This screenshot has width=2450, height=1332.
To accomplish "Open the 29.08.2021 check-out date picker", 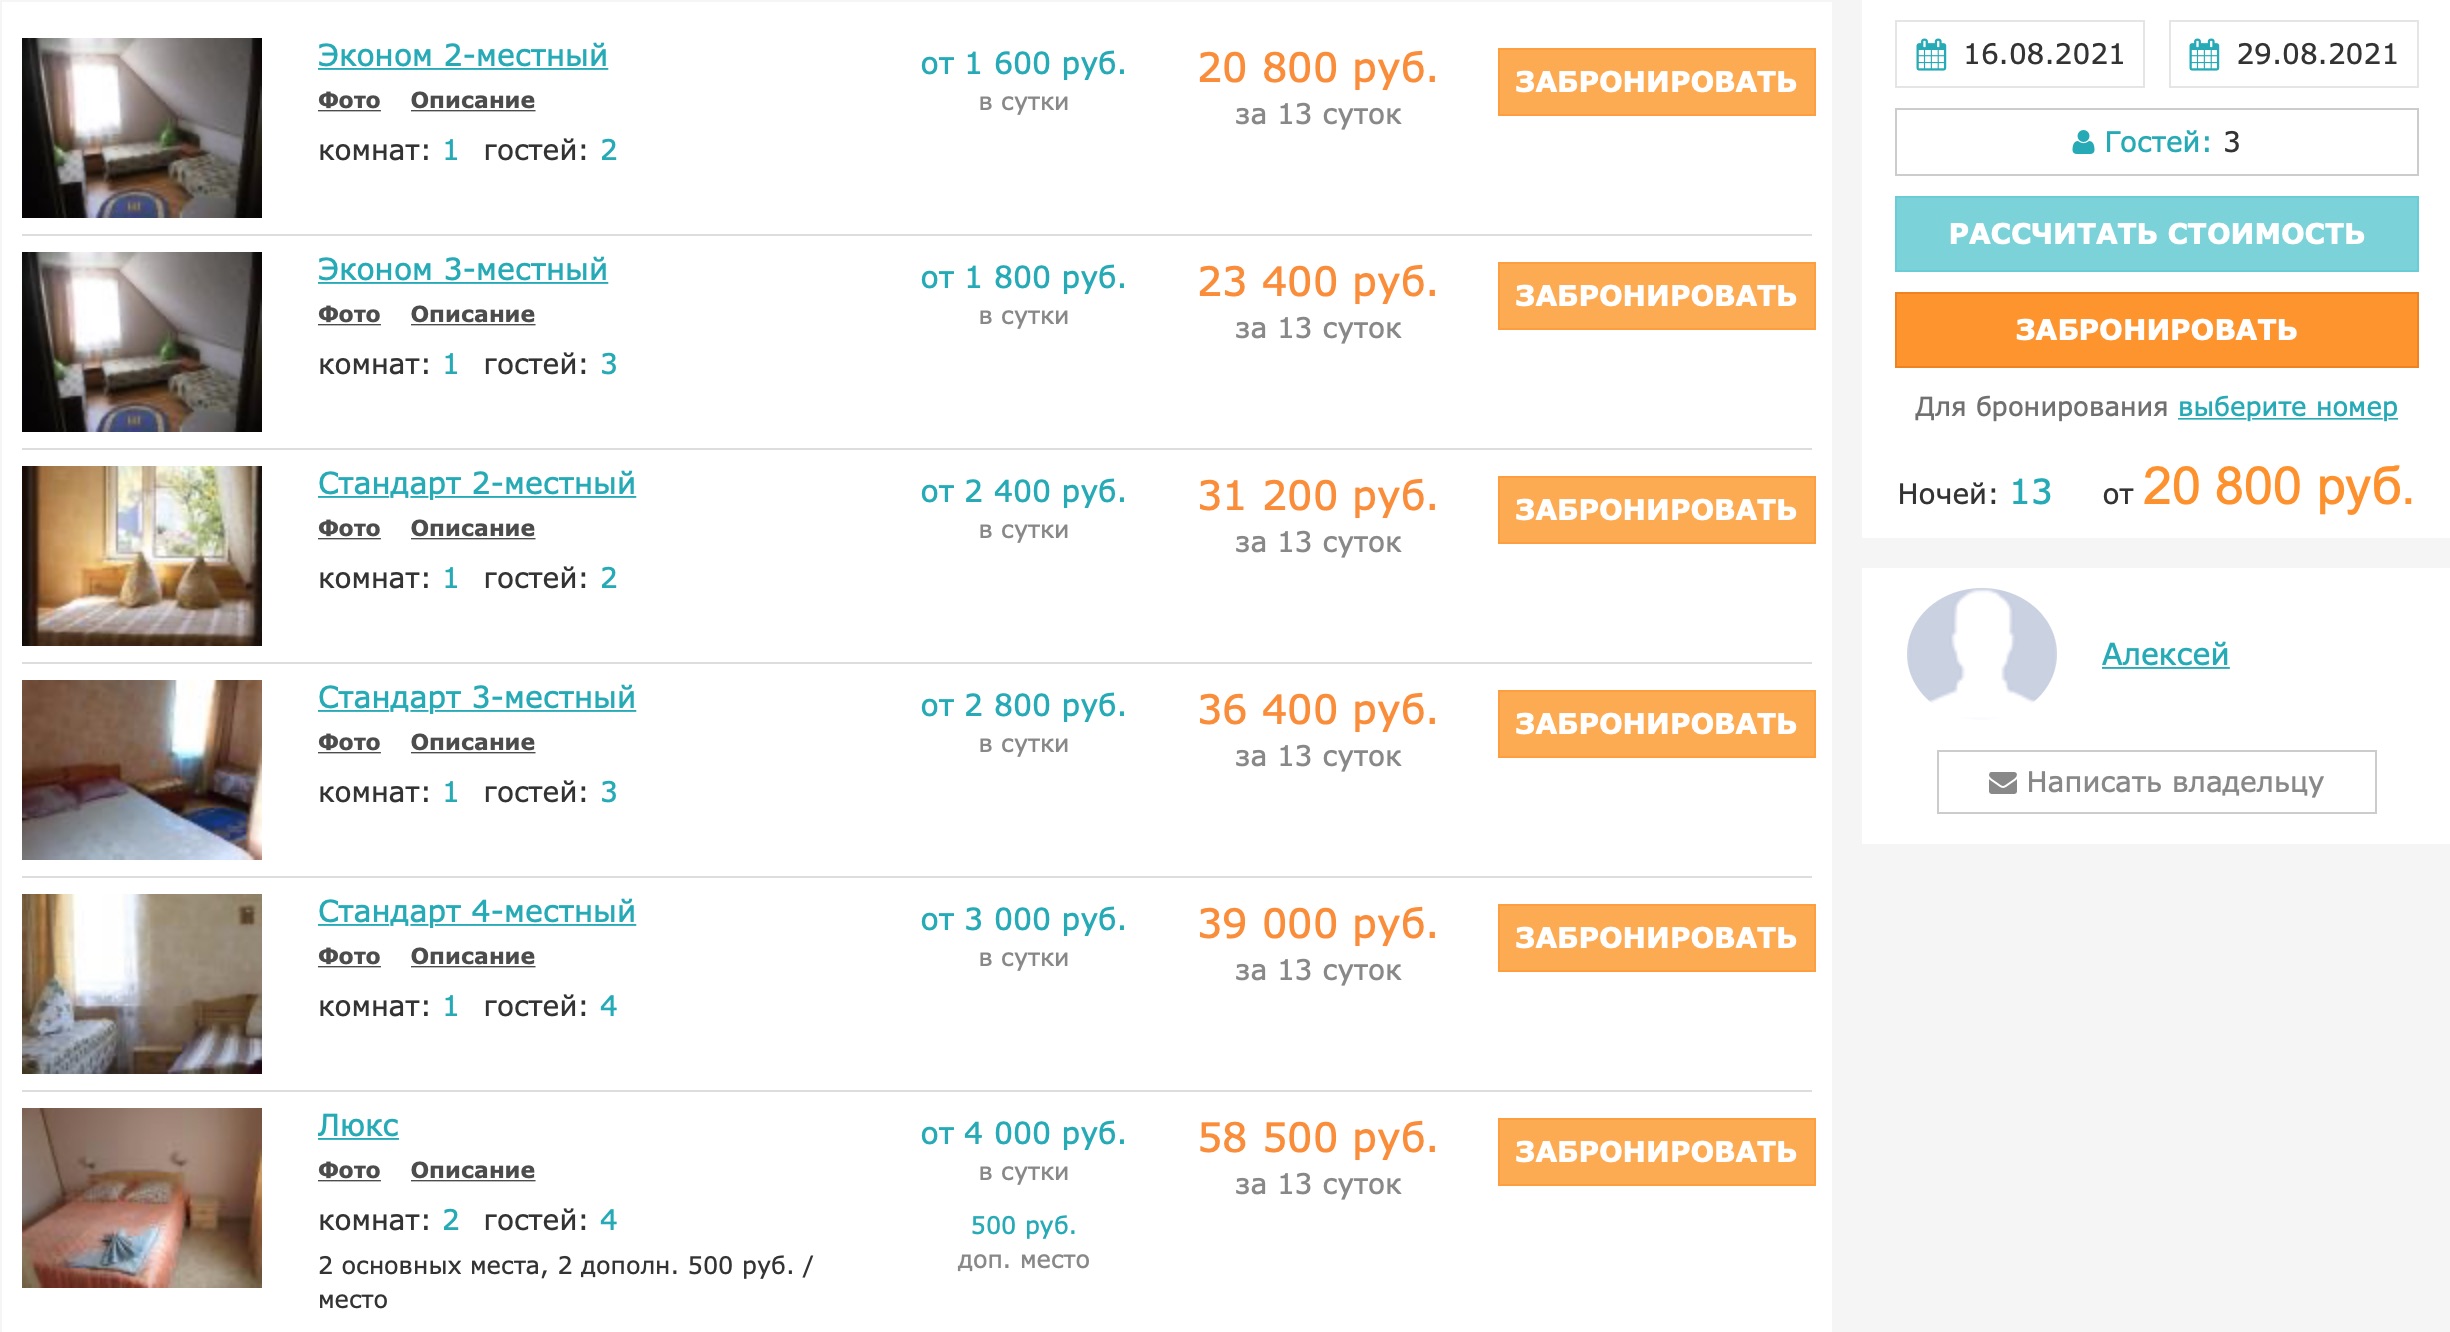I will pyautogui.click(x=2316, y=54).
